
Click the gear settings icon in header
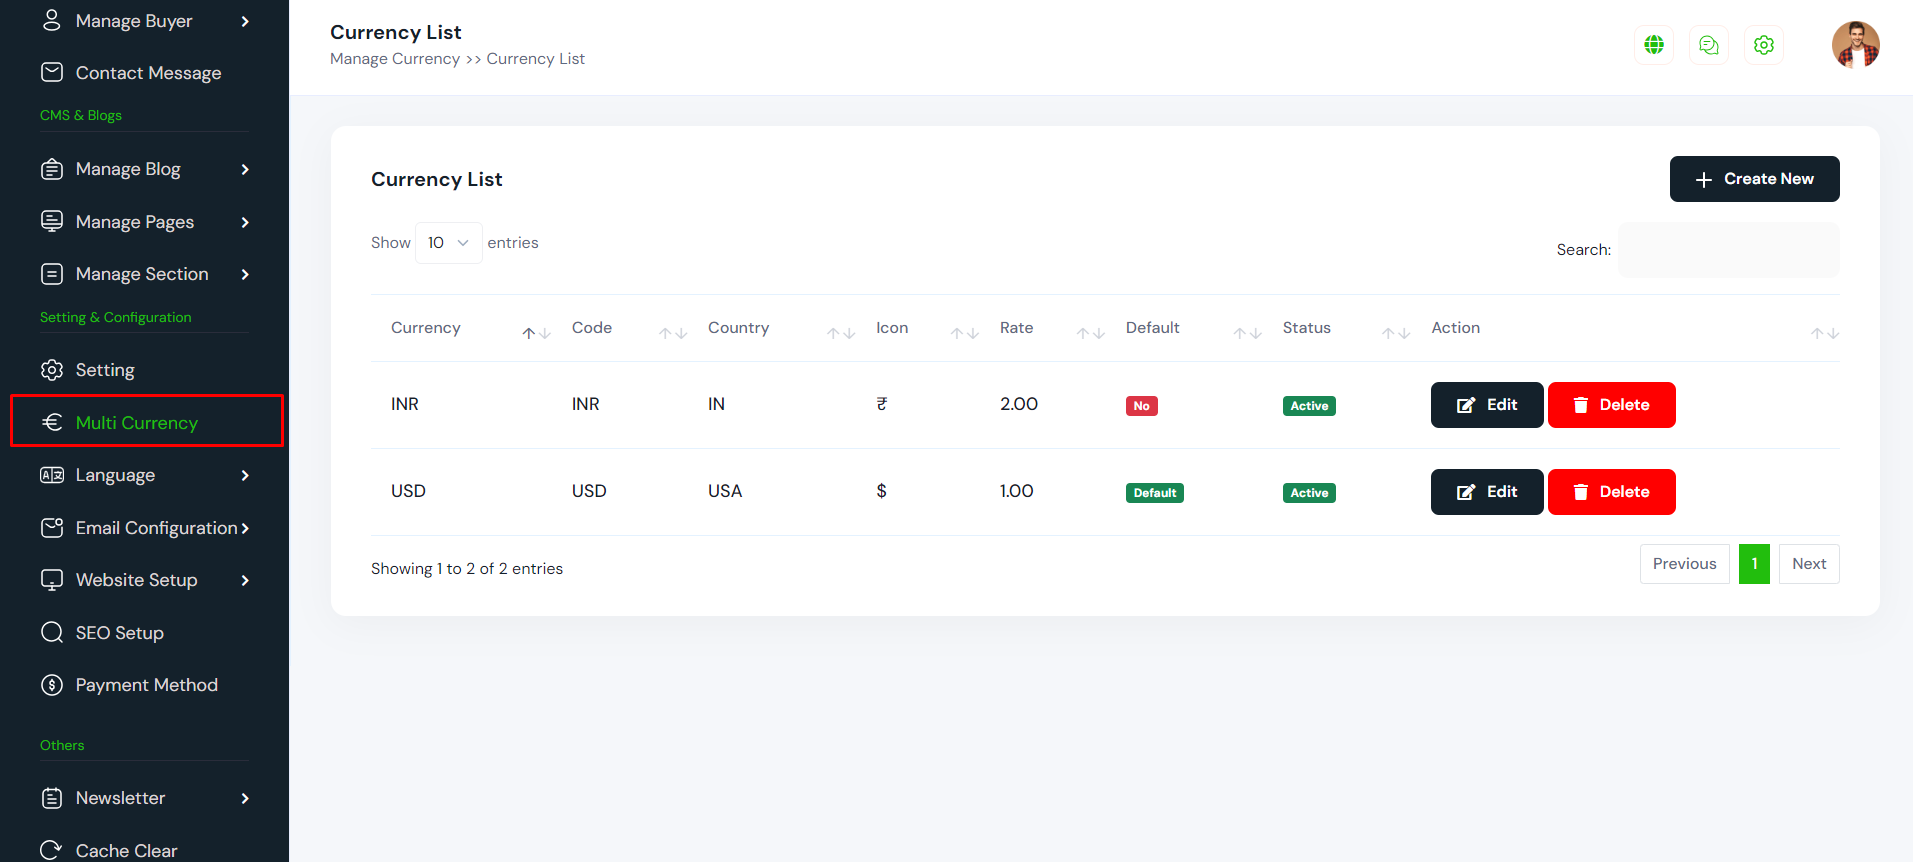point(1764,45)
